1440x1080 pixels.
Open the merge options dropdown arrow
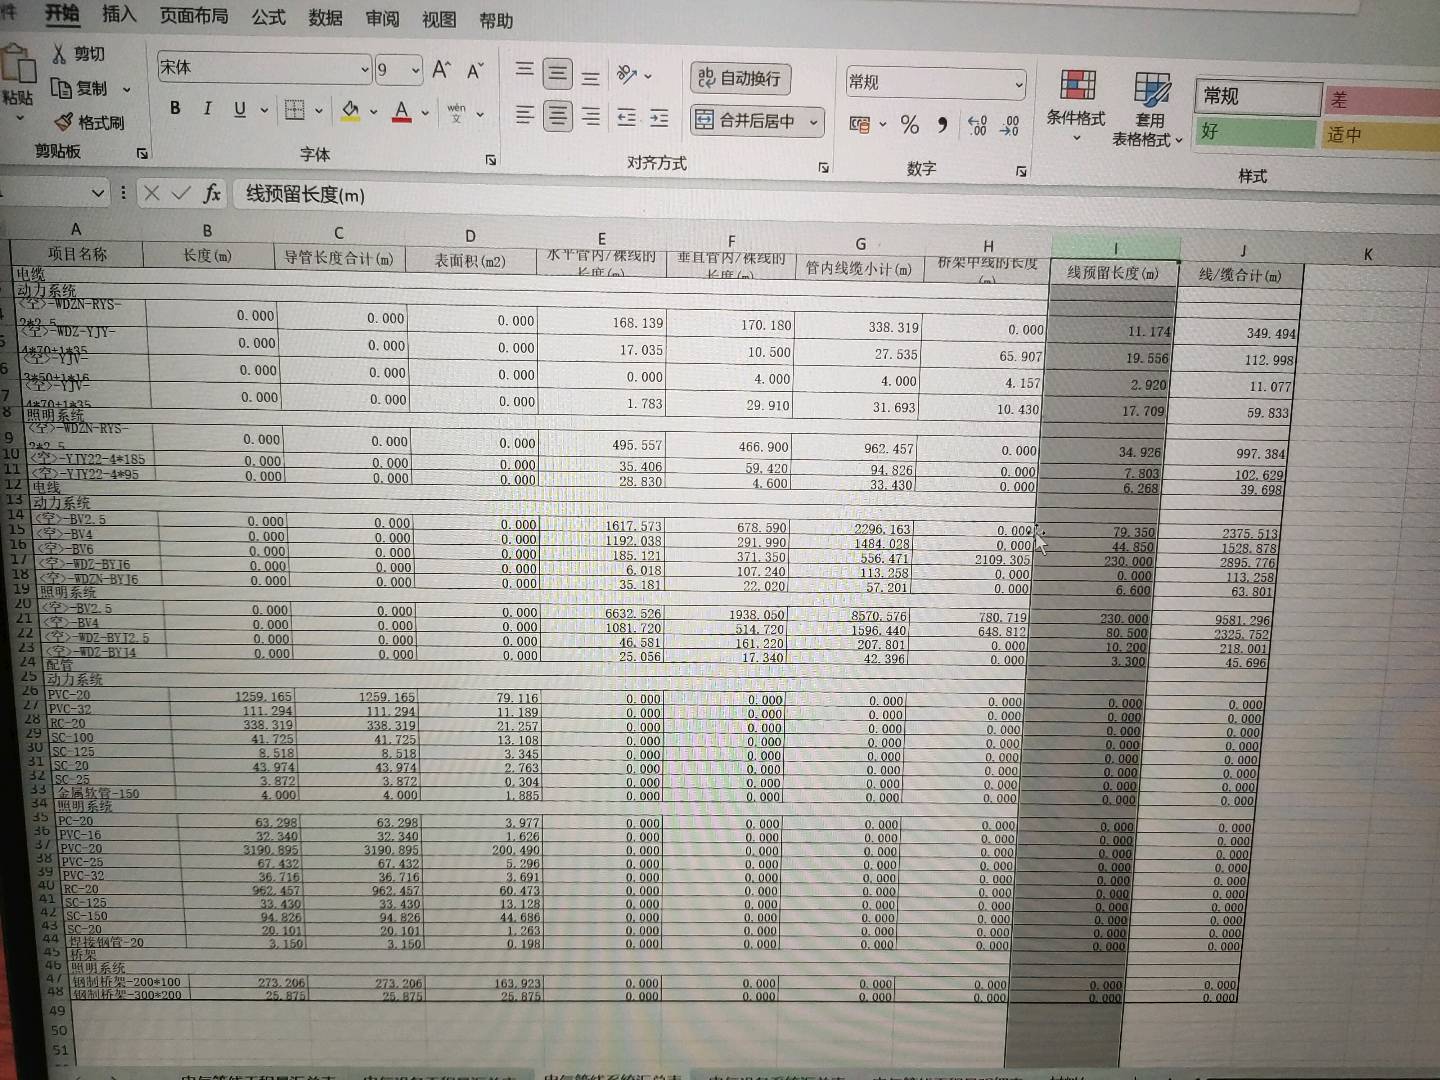(814, 122)
